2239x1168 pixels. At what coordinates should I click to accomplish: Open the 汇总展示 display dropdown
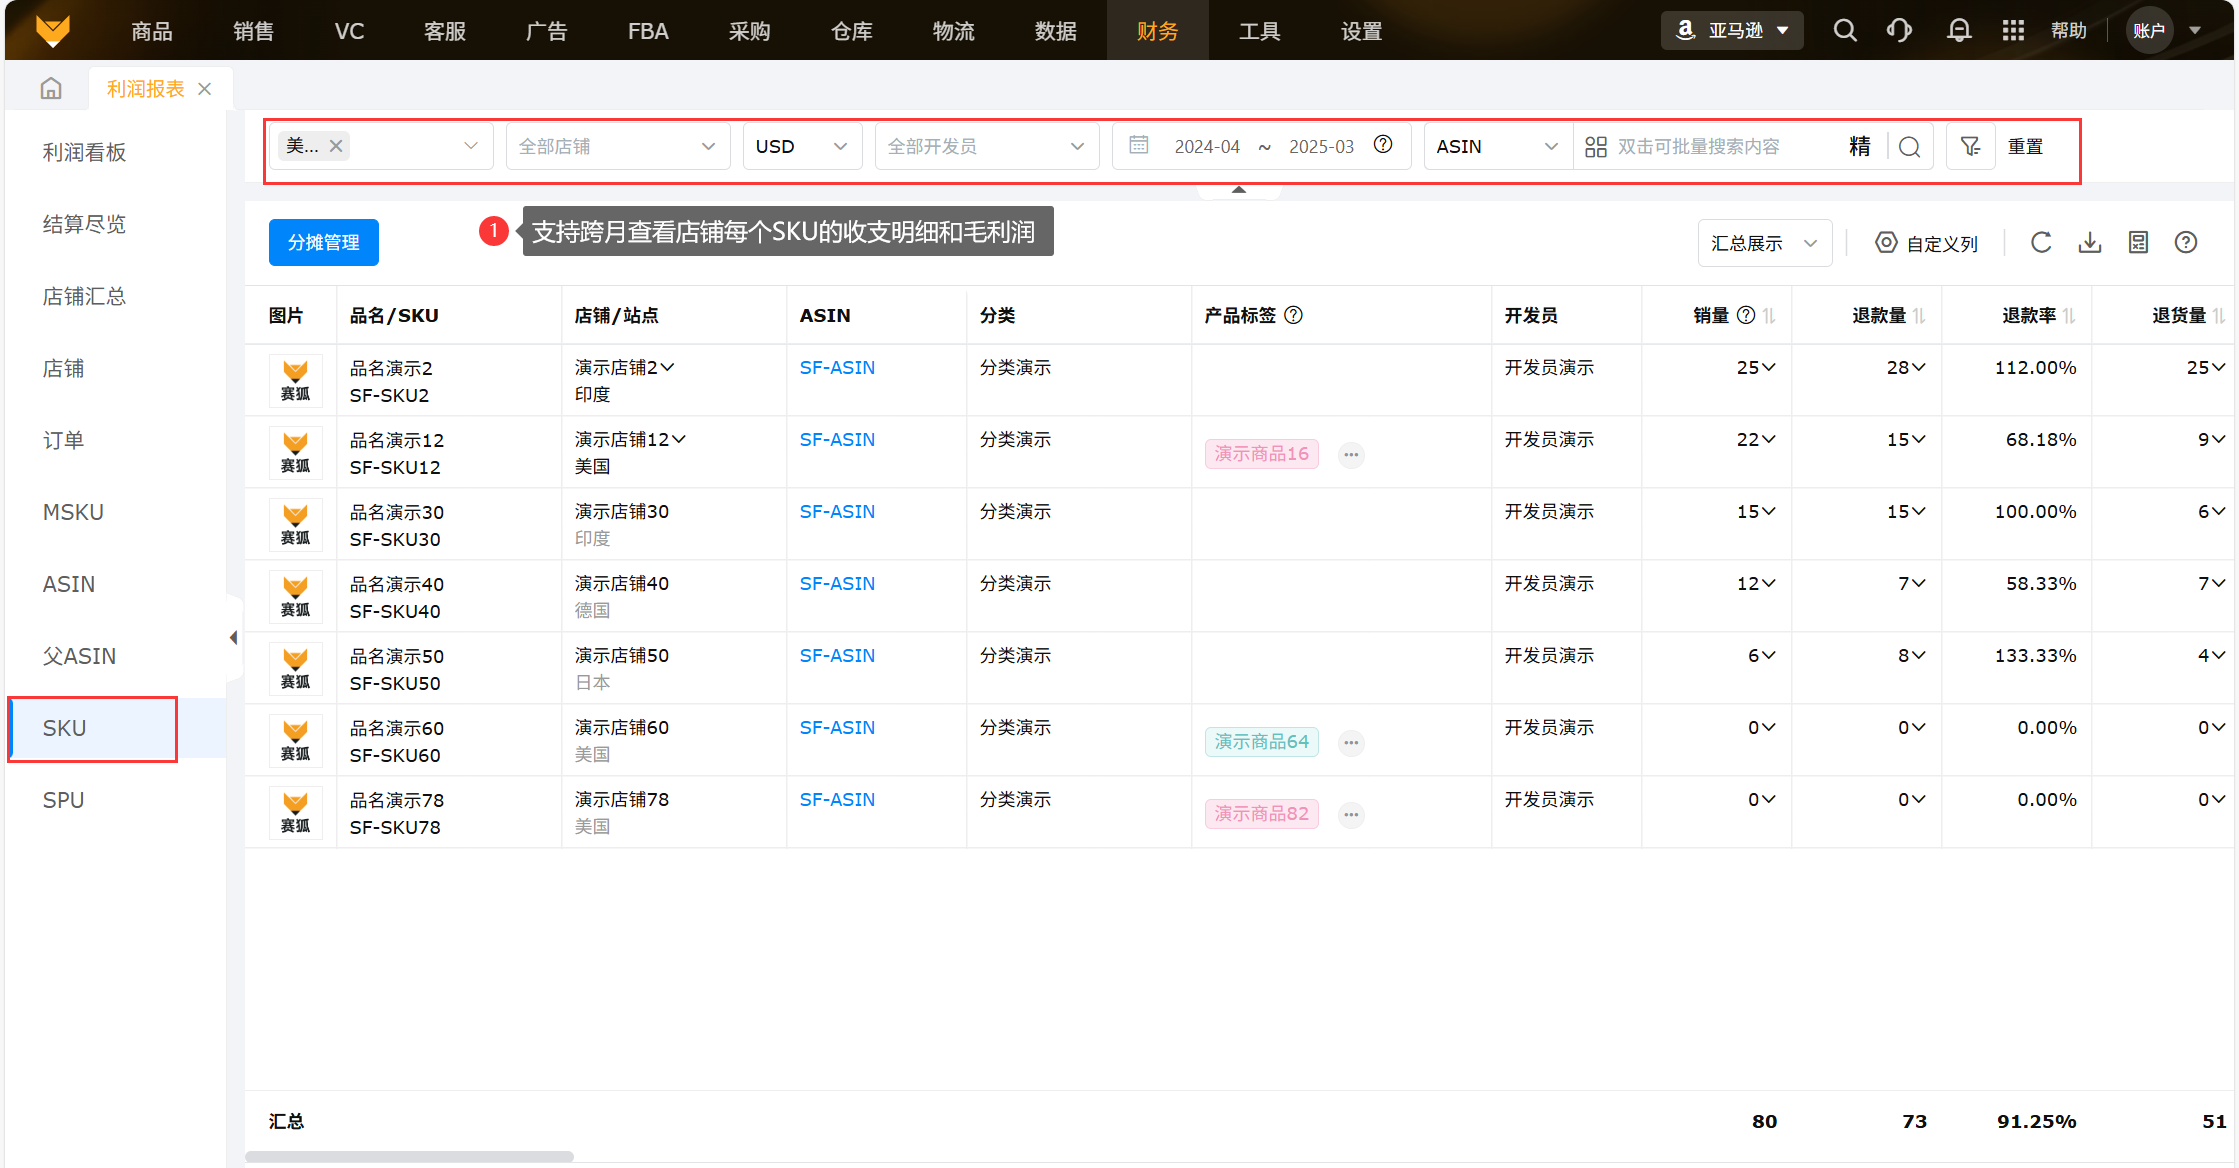(x=1764, y=244)
